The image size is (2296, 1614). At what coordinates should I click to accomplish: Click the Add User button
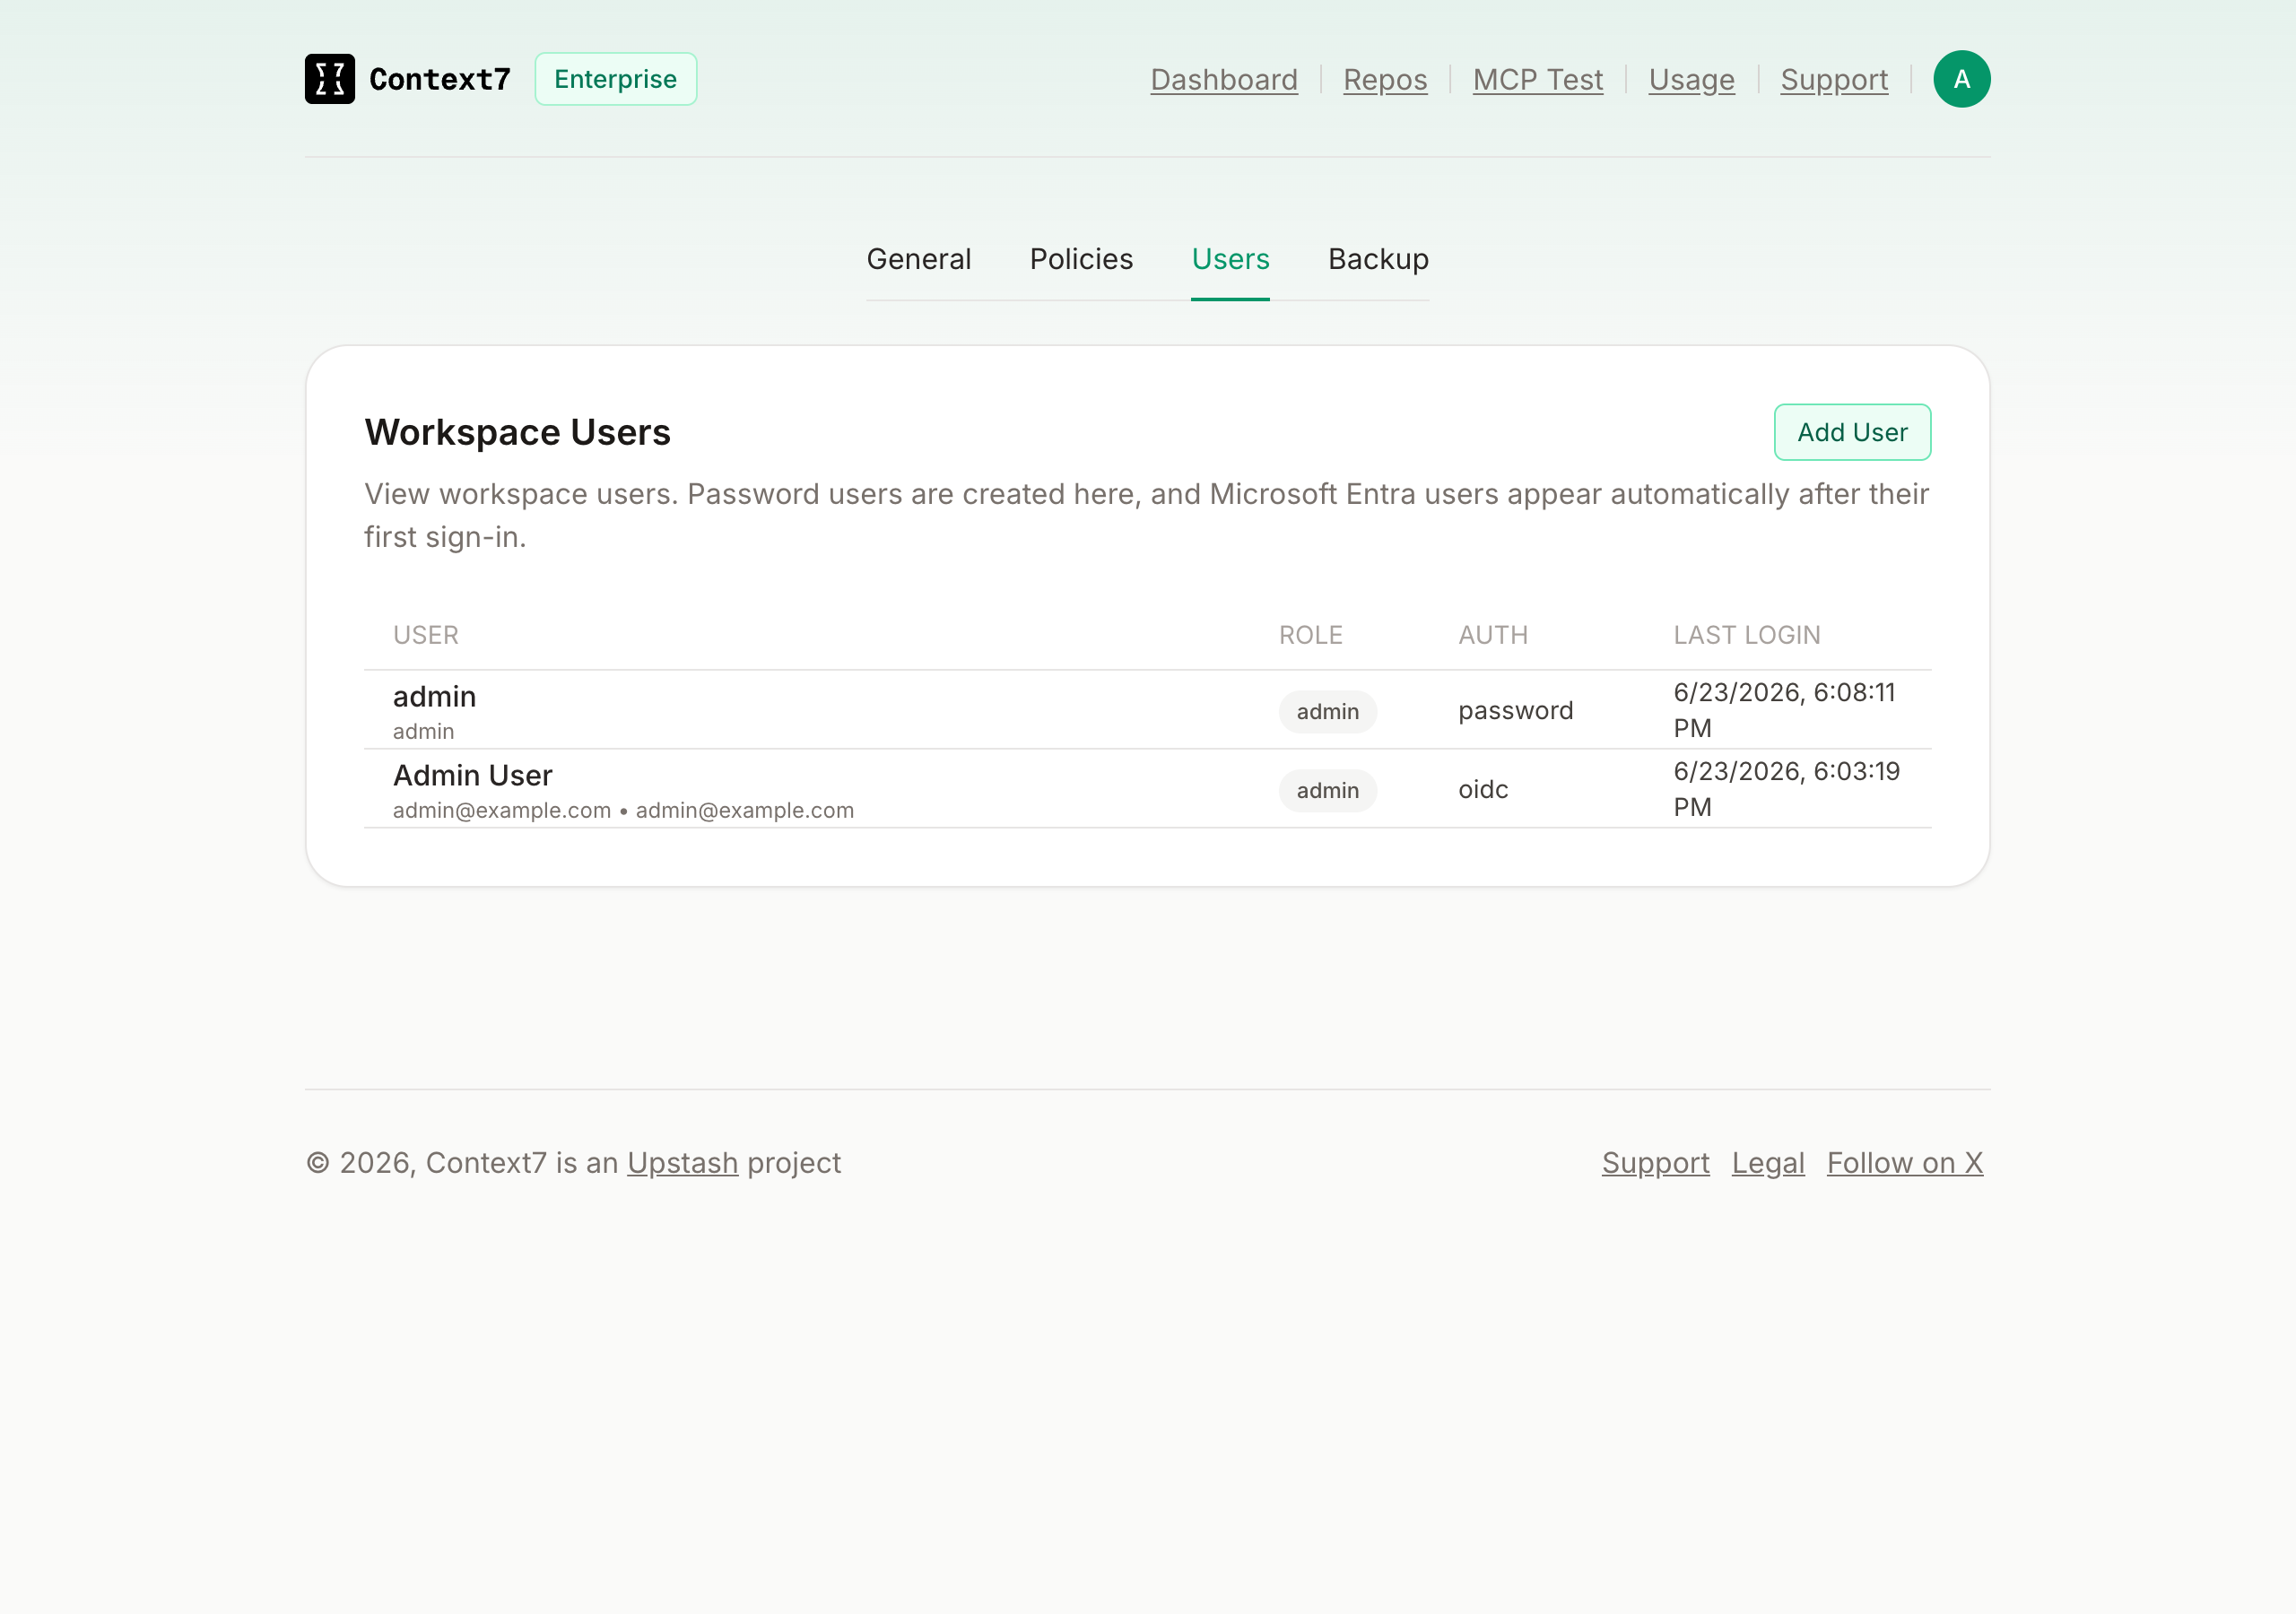(x=1852, y=432)
